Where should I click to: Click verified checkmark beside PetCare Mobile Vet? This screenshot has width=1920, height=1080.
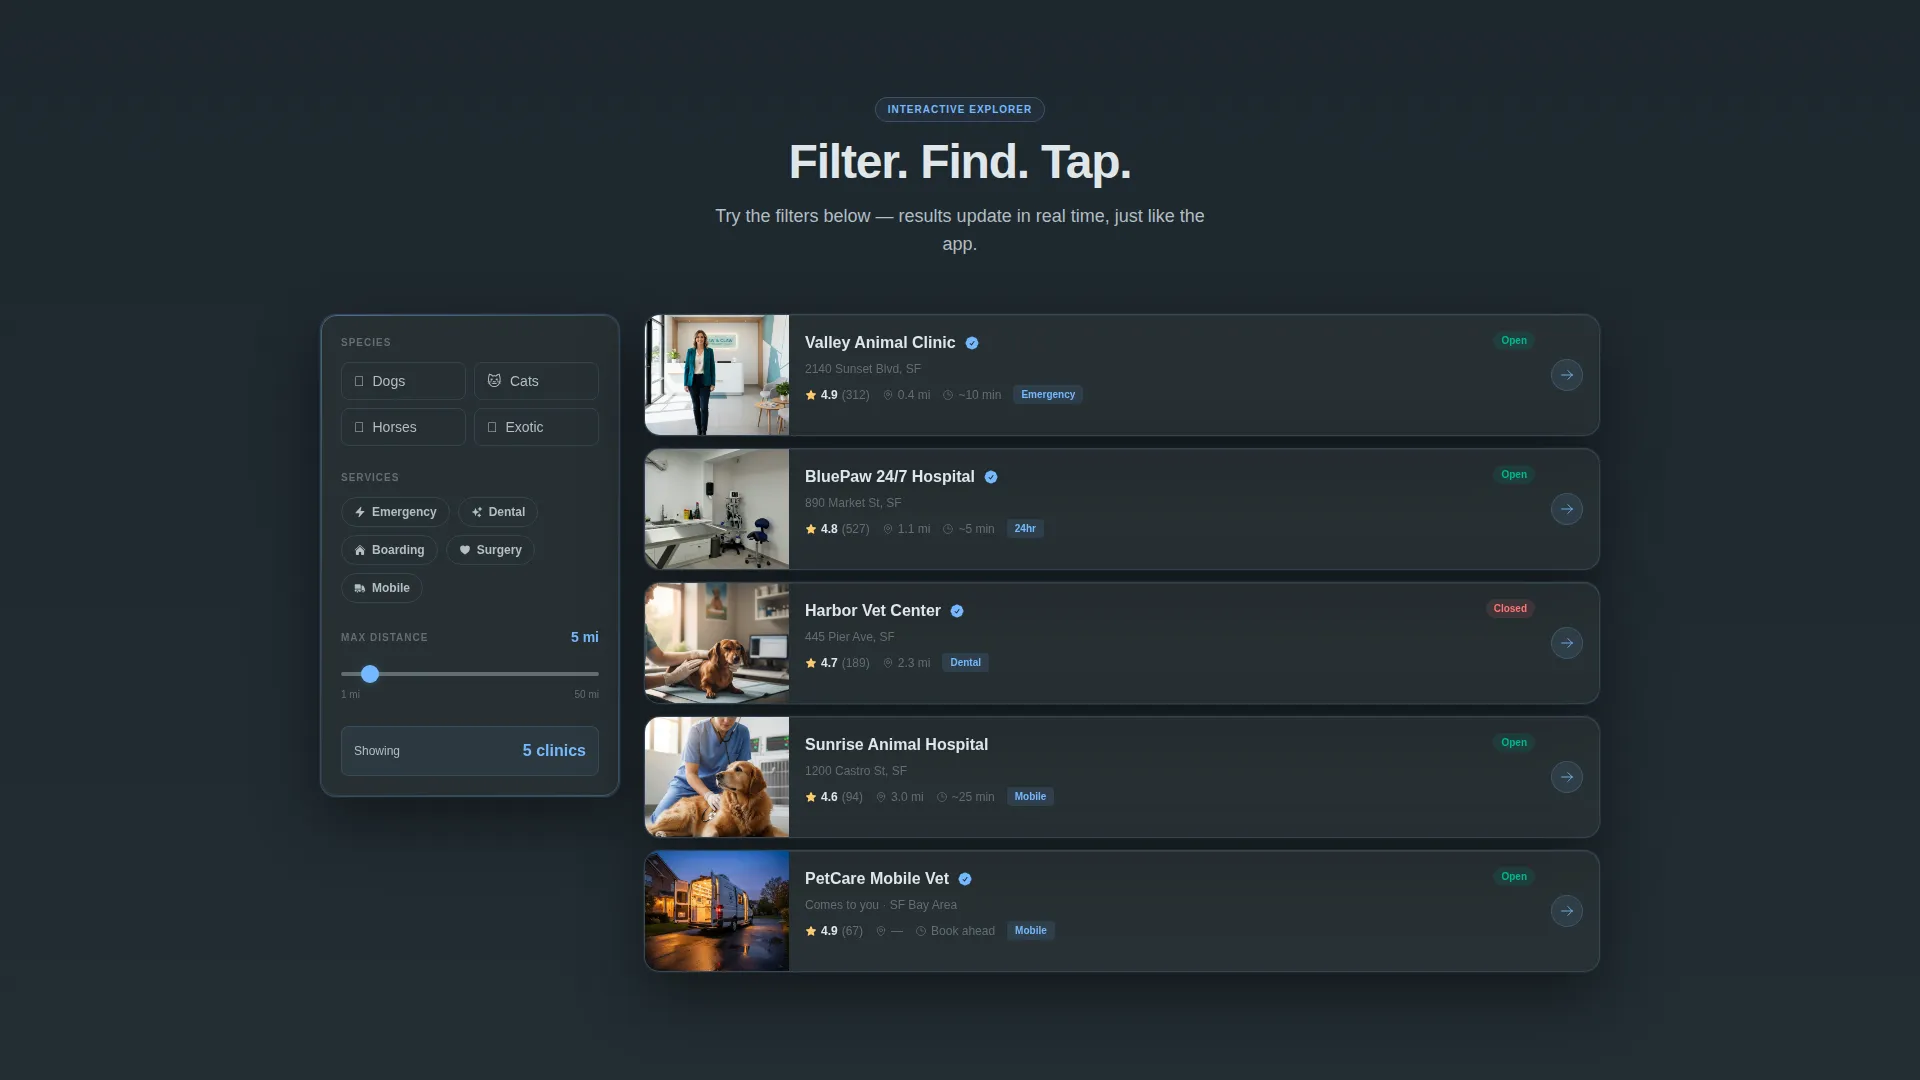click(965, 879)
